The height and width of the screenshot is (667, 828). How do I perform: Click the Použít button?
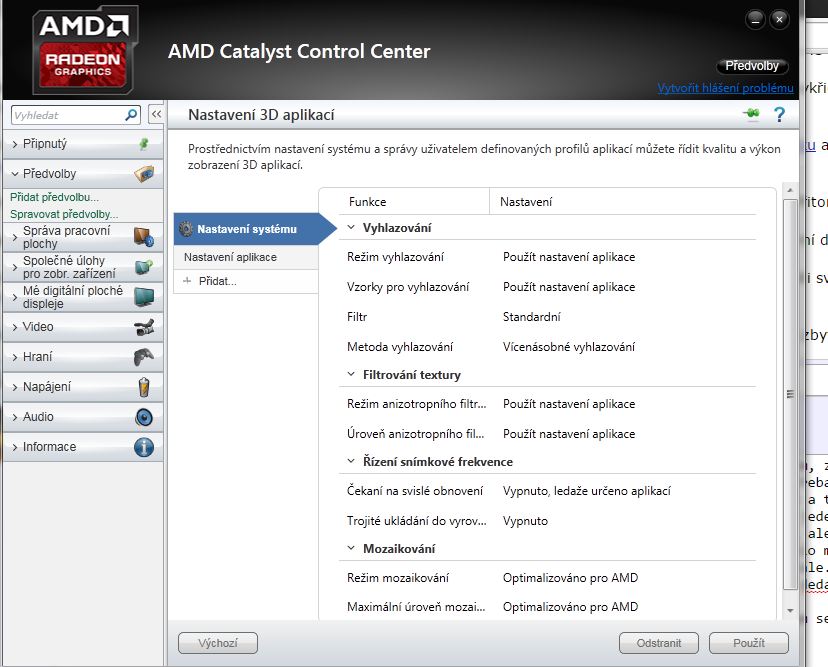tap(749, 643)
